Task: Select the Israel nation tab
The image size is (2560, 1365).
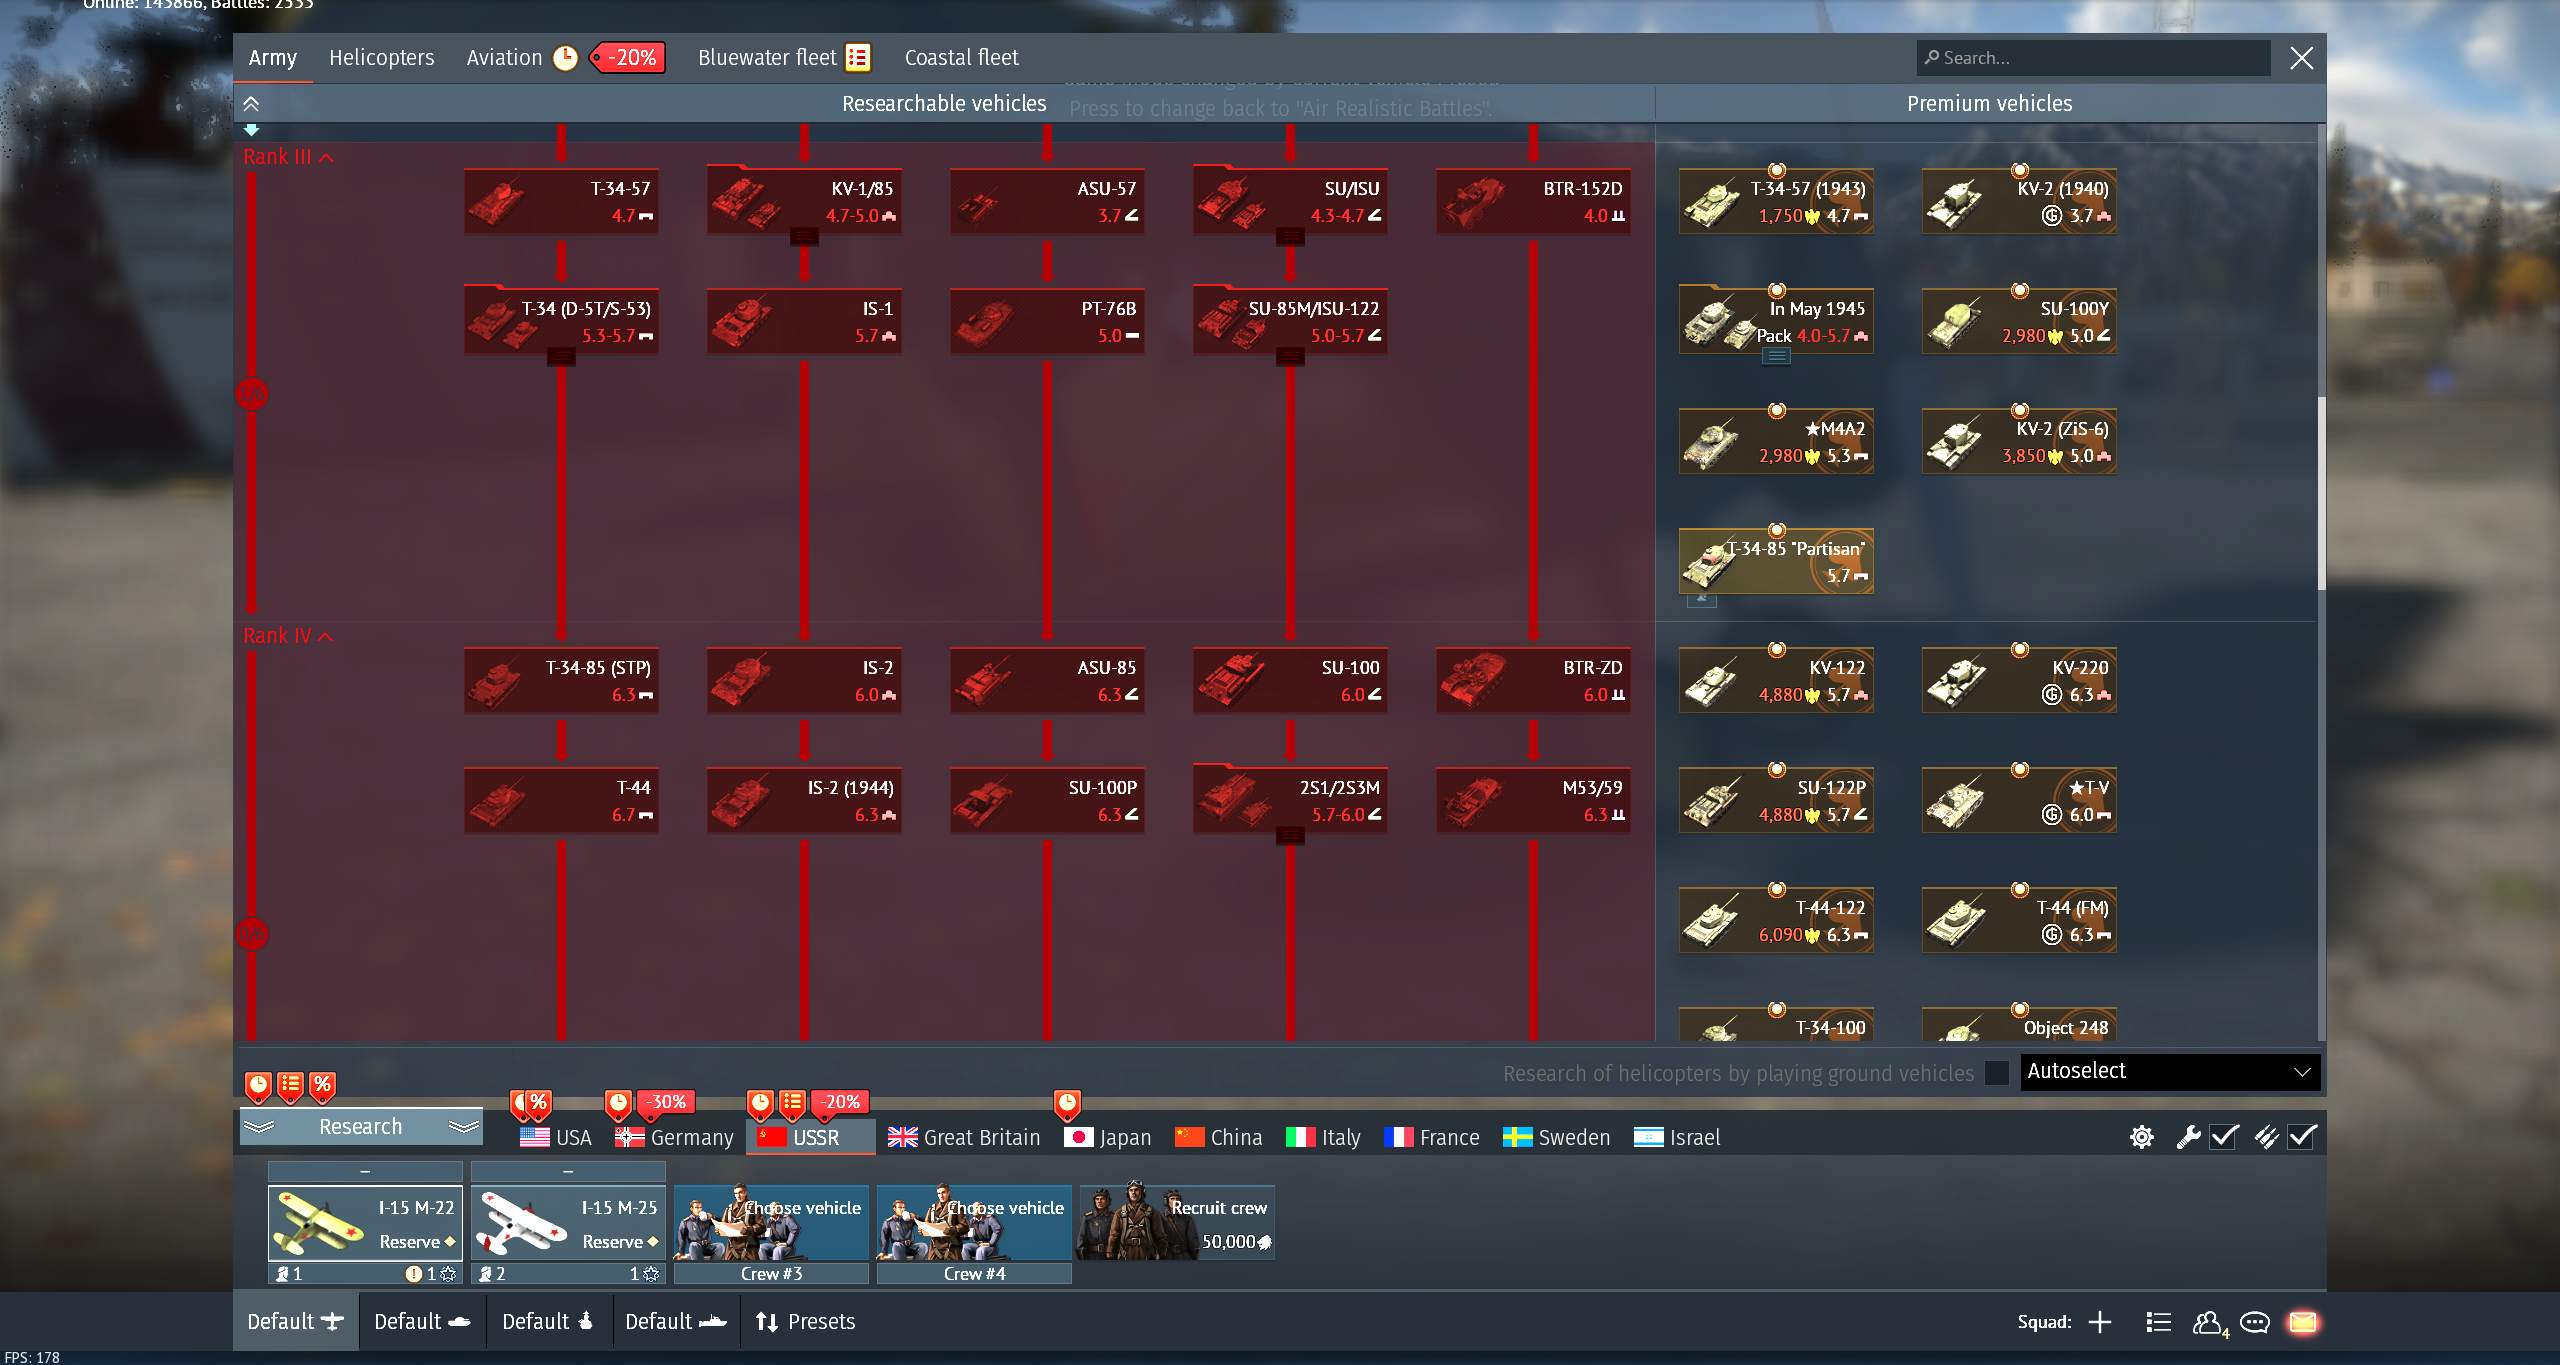Action: (1677, 1138)
